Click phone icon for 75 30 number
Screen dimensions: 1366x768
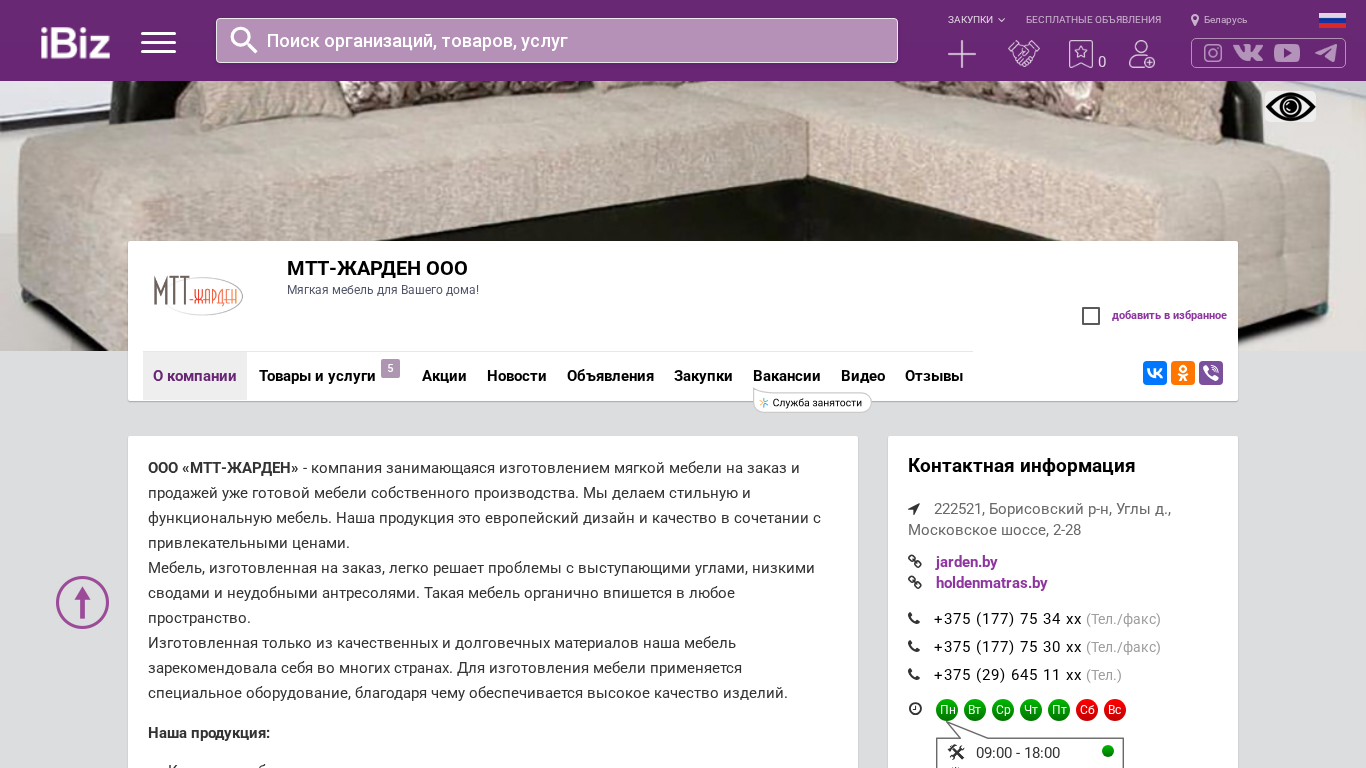(914, 647)
